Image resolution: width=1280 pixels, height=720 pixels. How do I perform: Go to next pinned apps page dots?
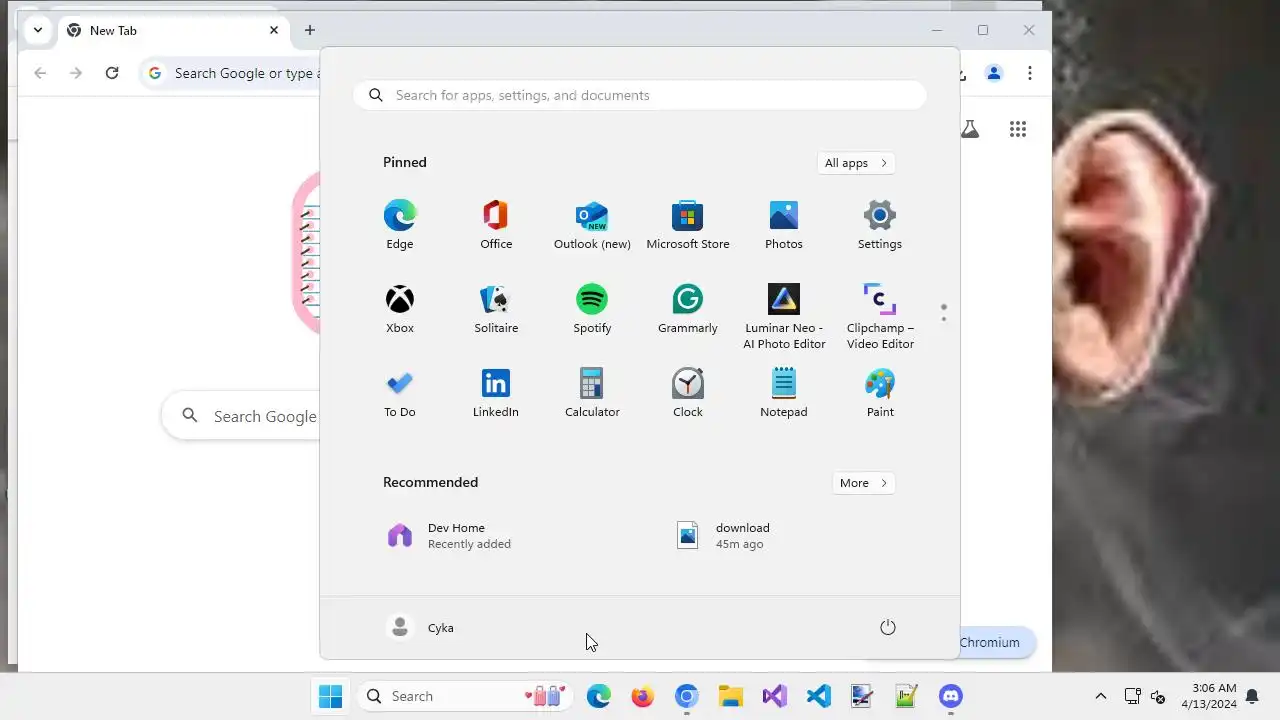(x=943, y=313)
